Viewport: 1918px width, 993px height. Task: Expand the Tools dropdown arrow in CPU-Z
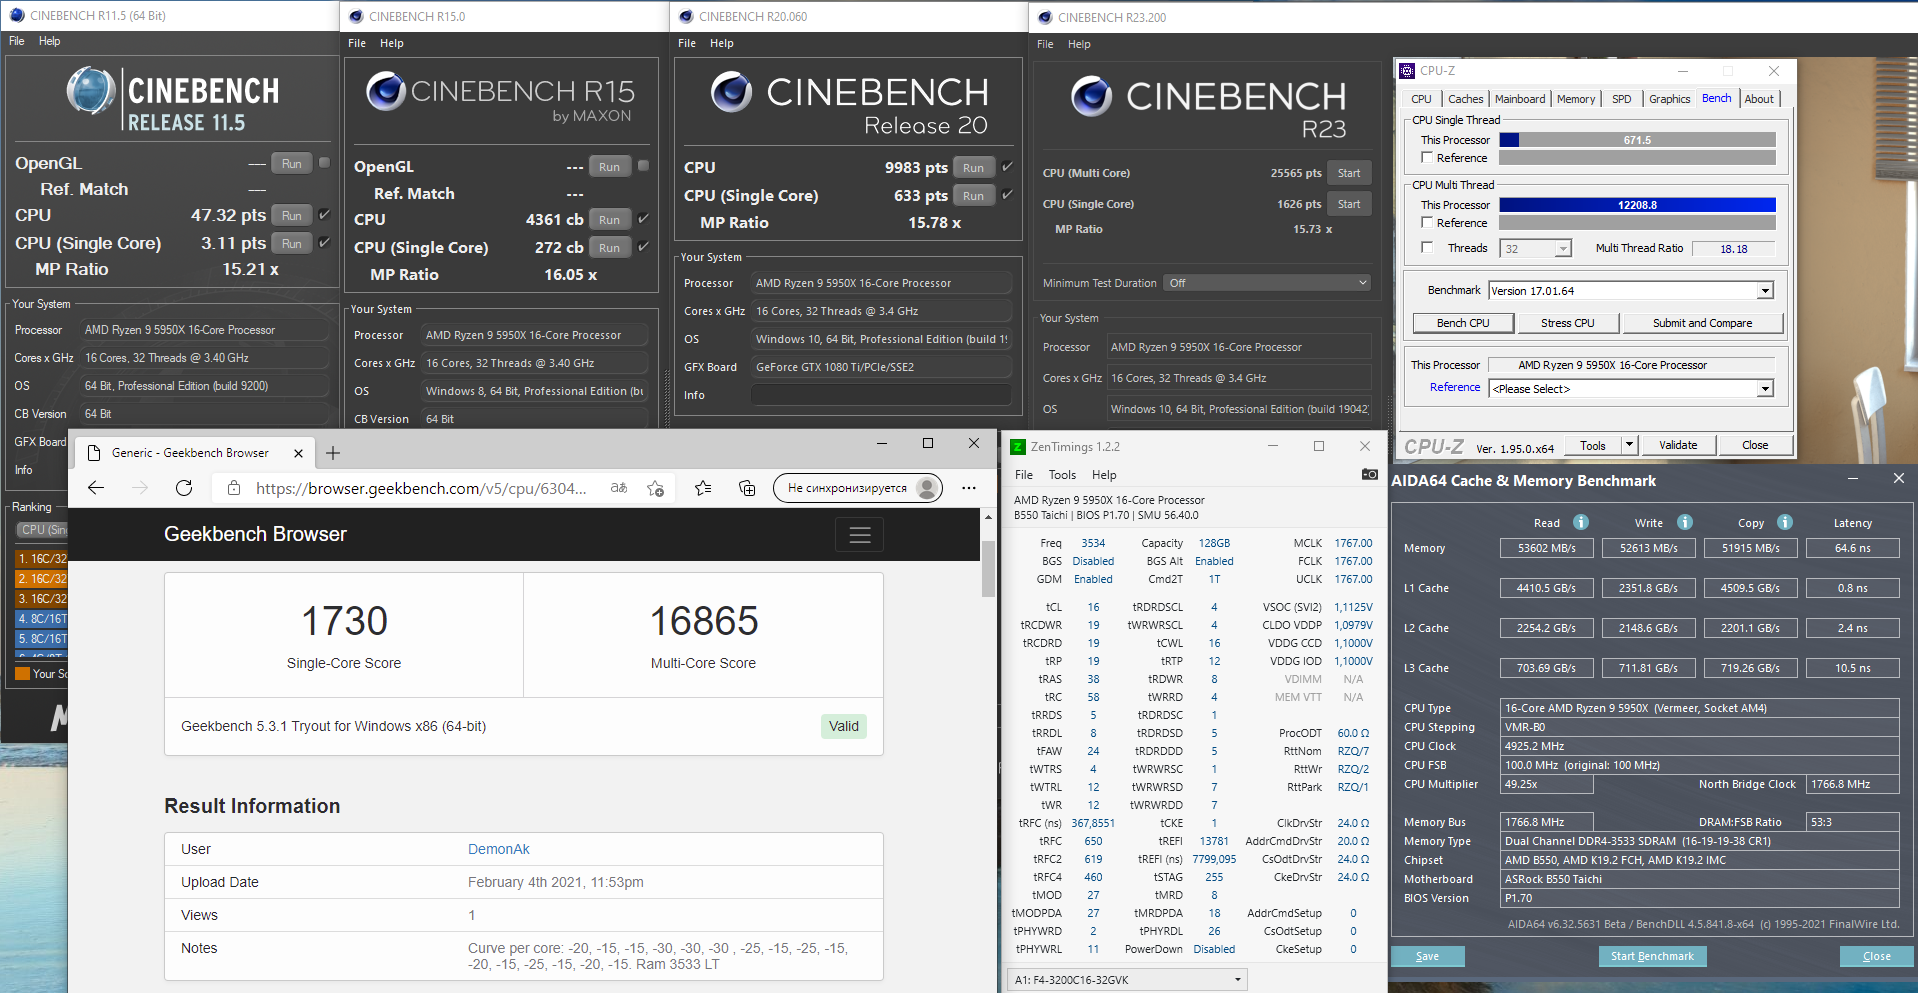tap(1629, 445)
